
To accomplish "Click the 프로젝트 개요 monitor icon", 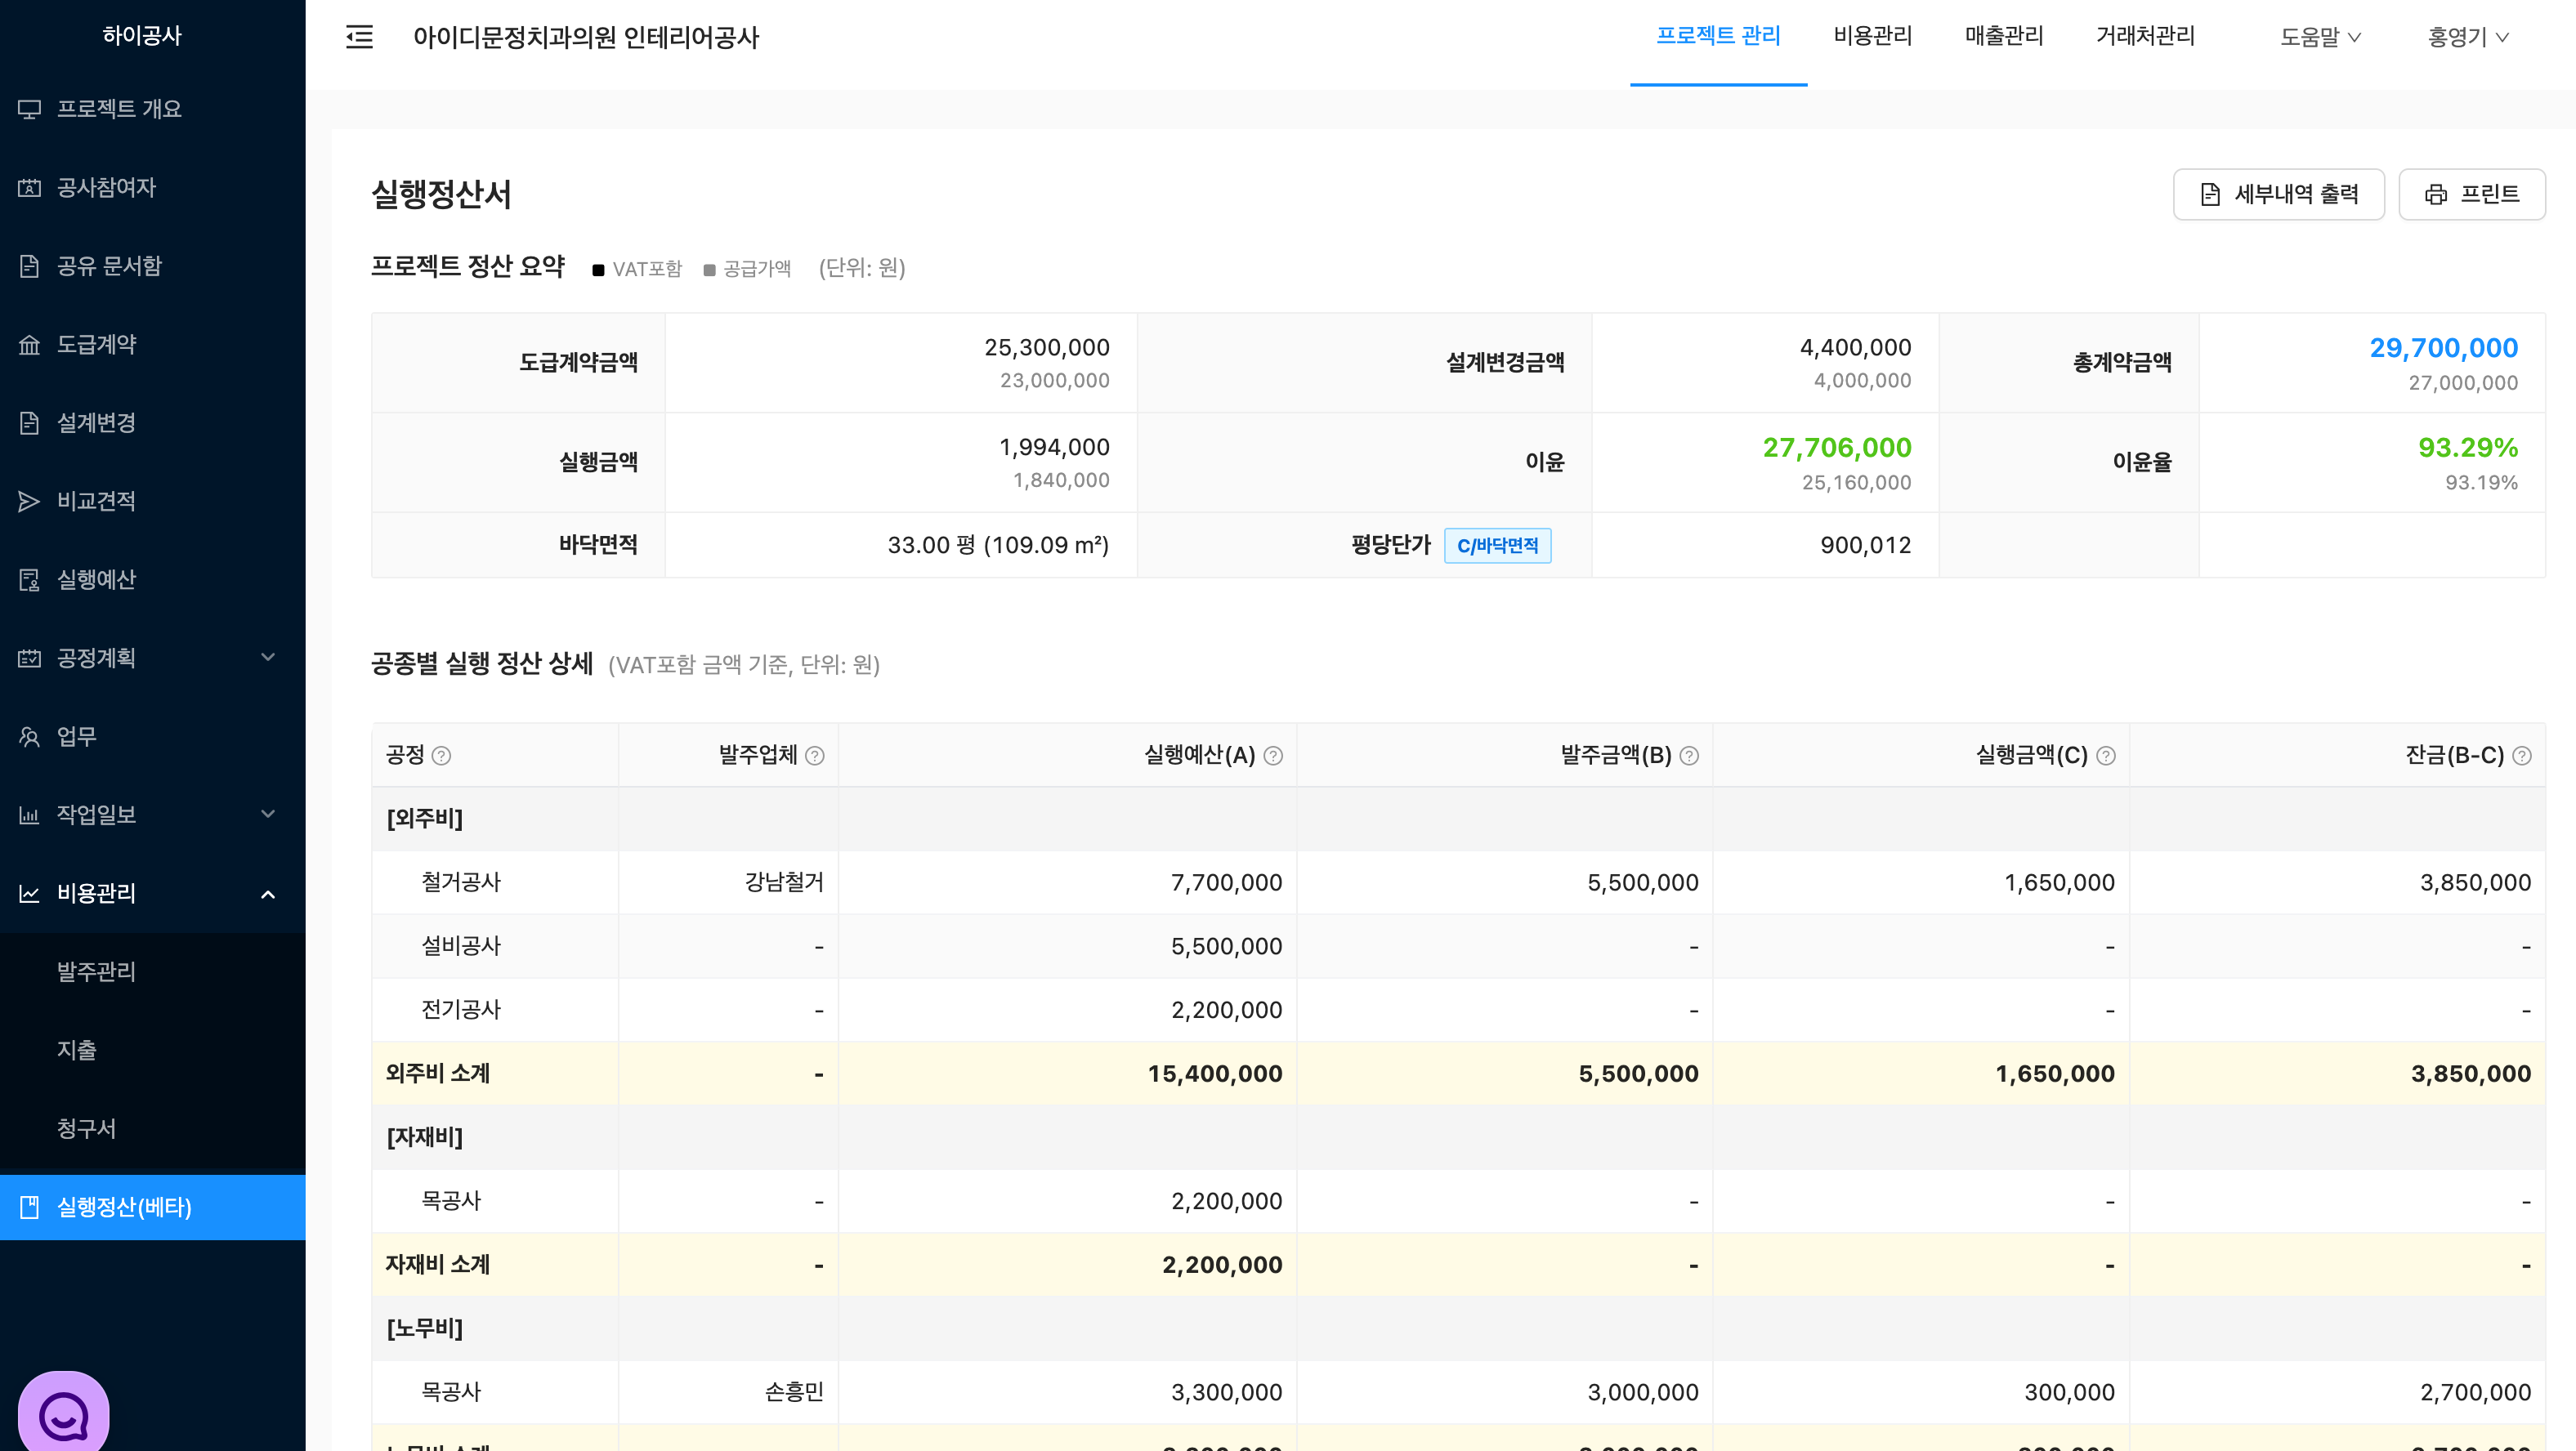I will (29, 109).
